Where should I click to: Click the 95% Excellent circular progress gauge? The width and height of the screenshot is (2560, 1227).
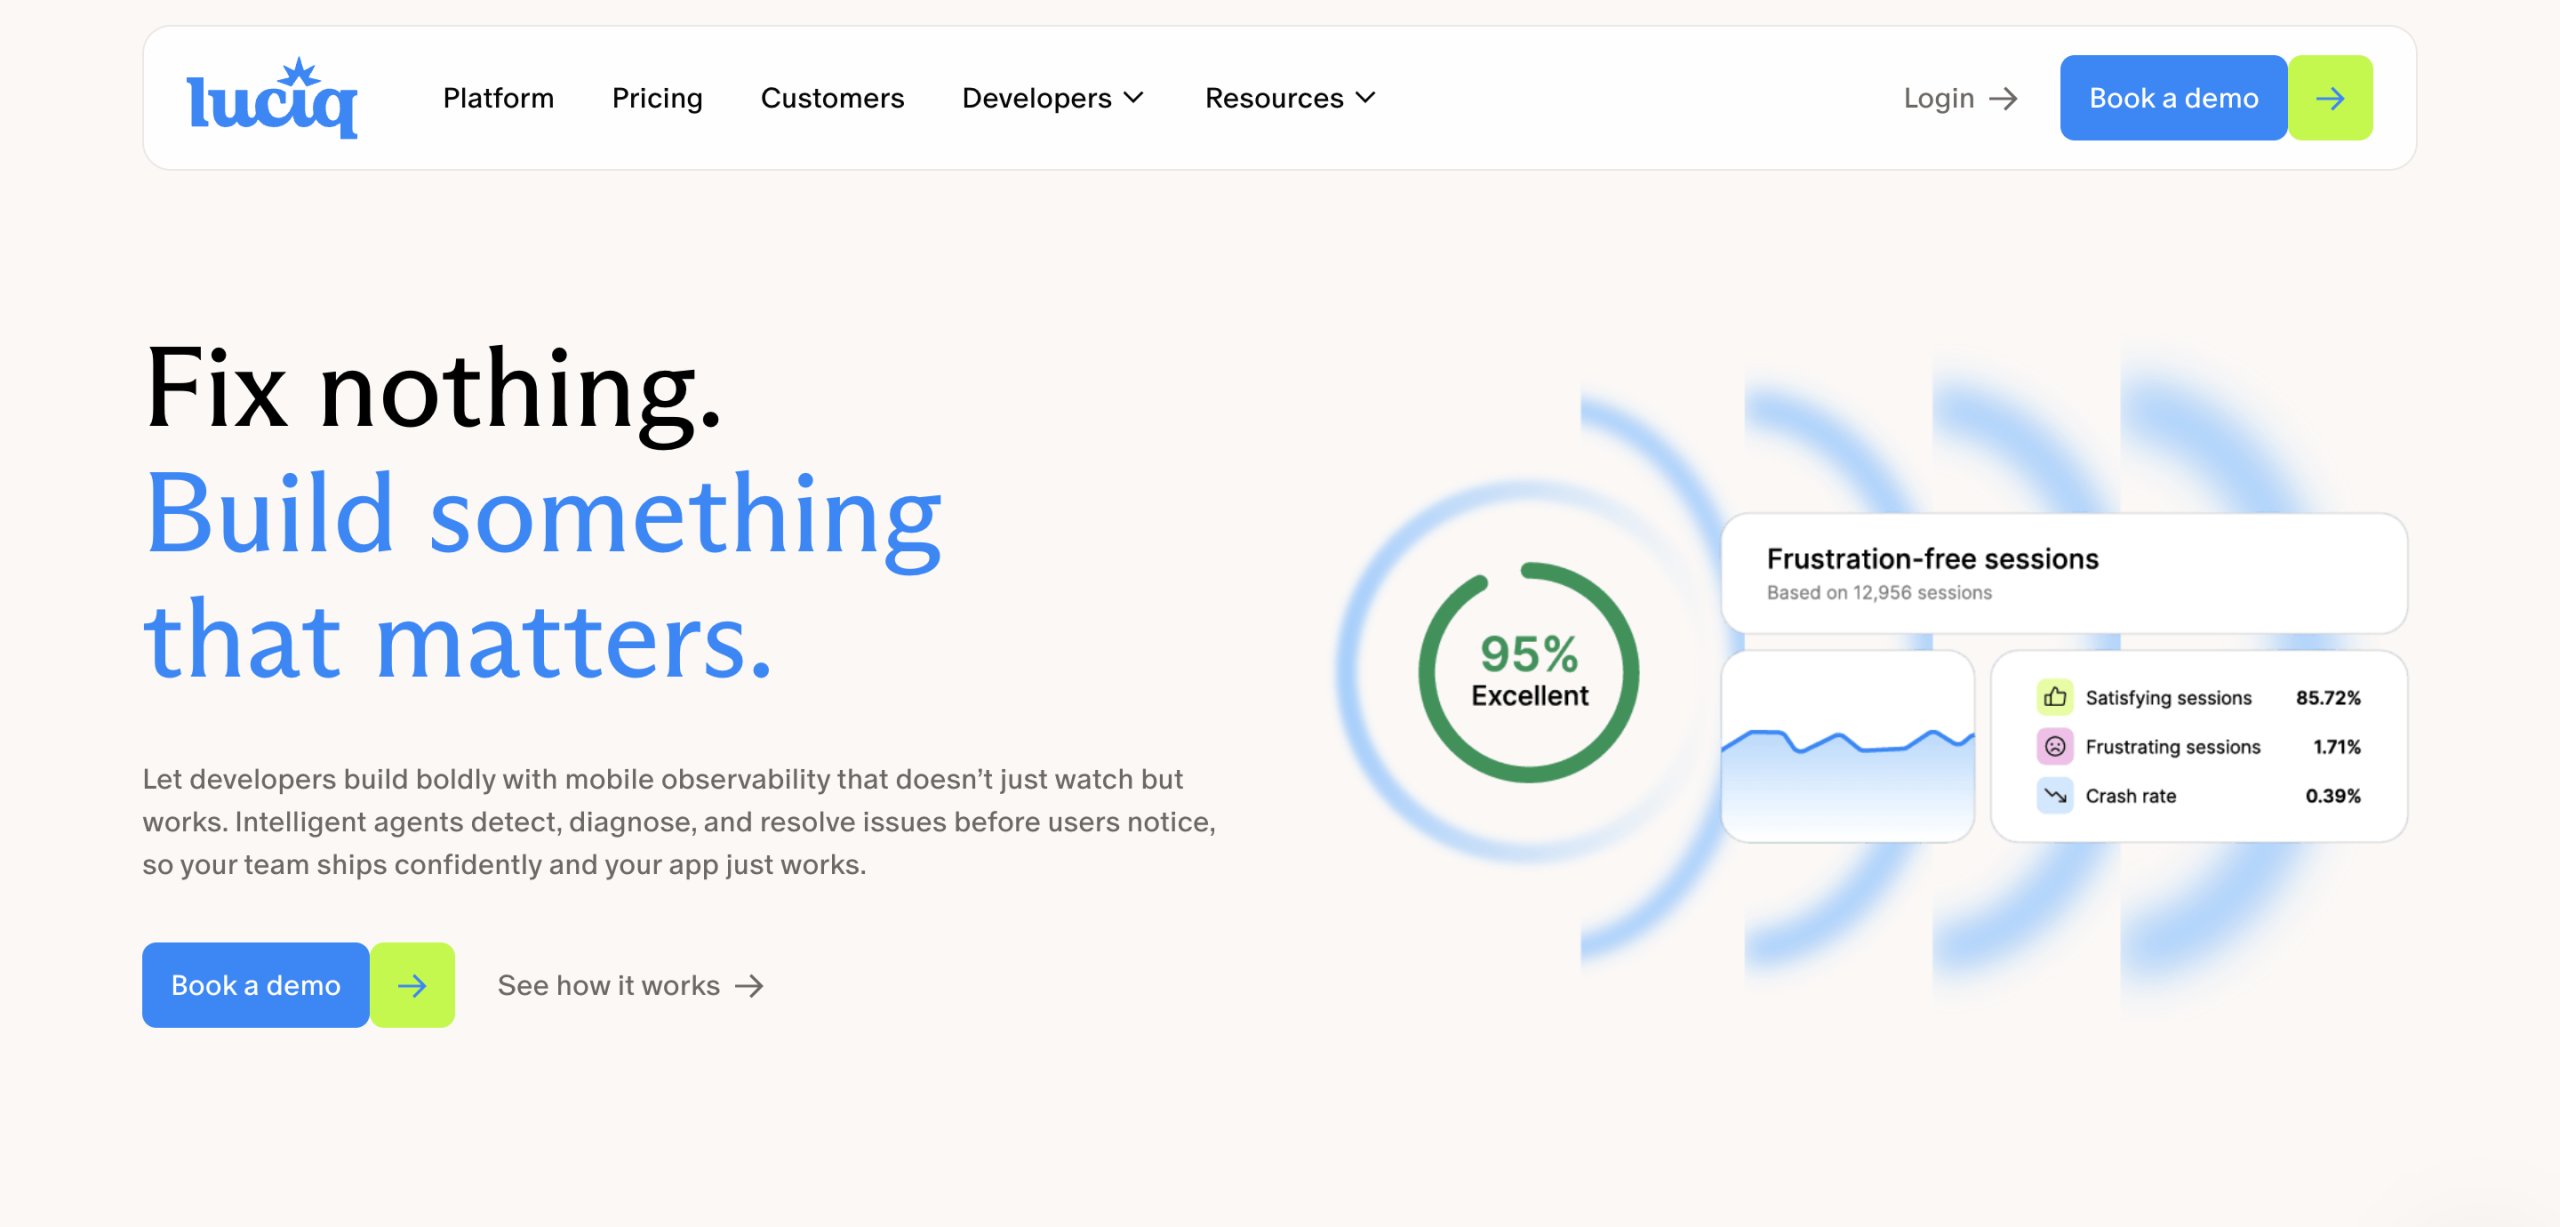pyautogui.click(x=1528, y=672)
